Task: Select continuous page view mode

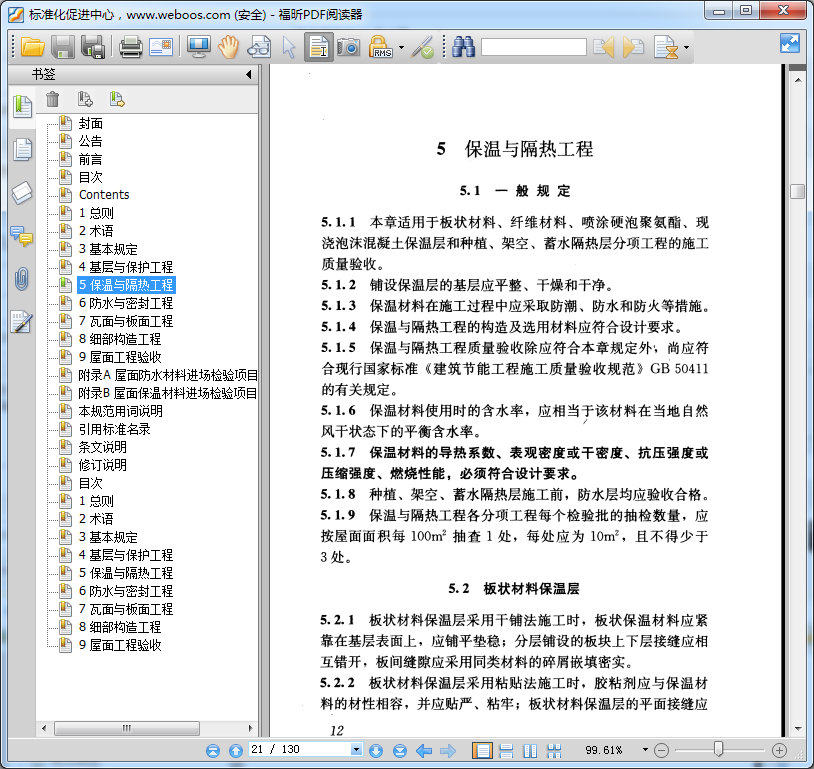Action: pos(506,751)
